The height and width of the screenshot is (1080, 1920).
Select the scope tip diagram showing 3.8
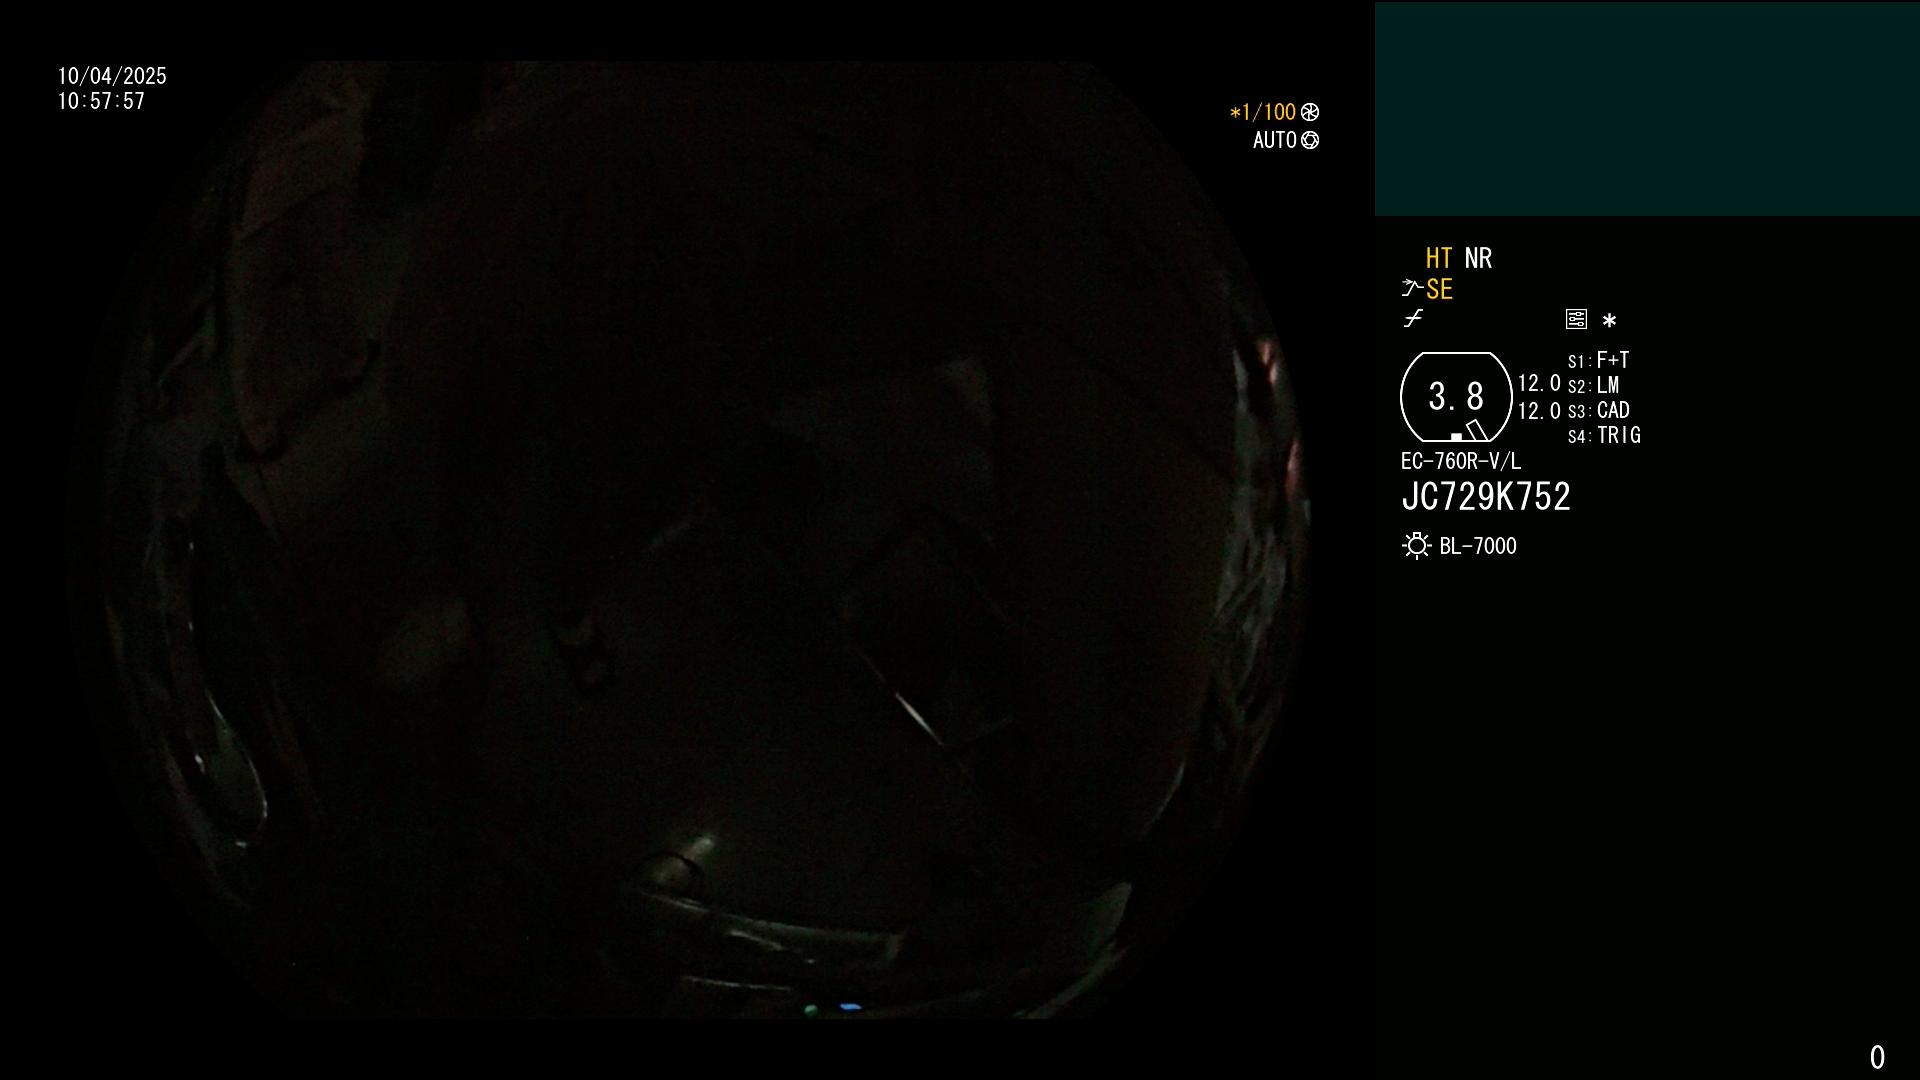coord(1456,397)
